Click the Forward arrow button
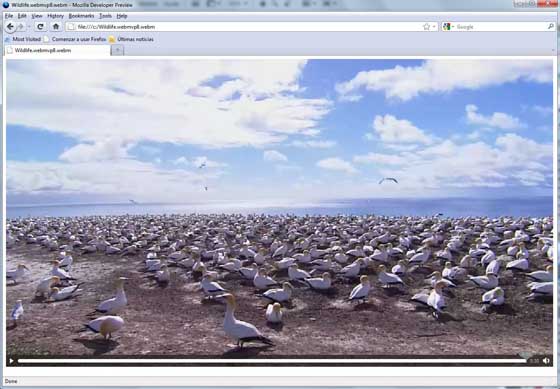 click(21, 27)
